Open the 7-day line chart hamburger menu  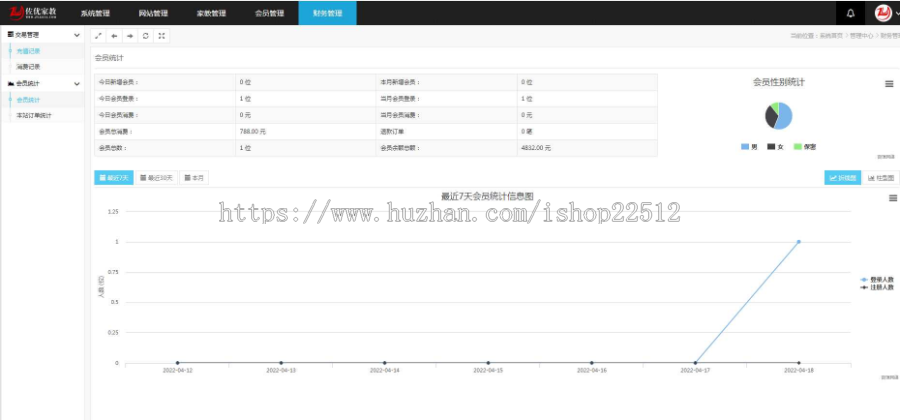(893, 198)
